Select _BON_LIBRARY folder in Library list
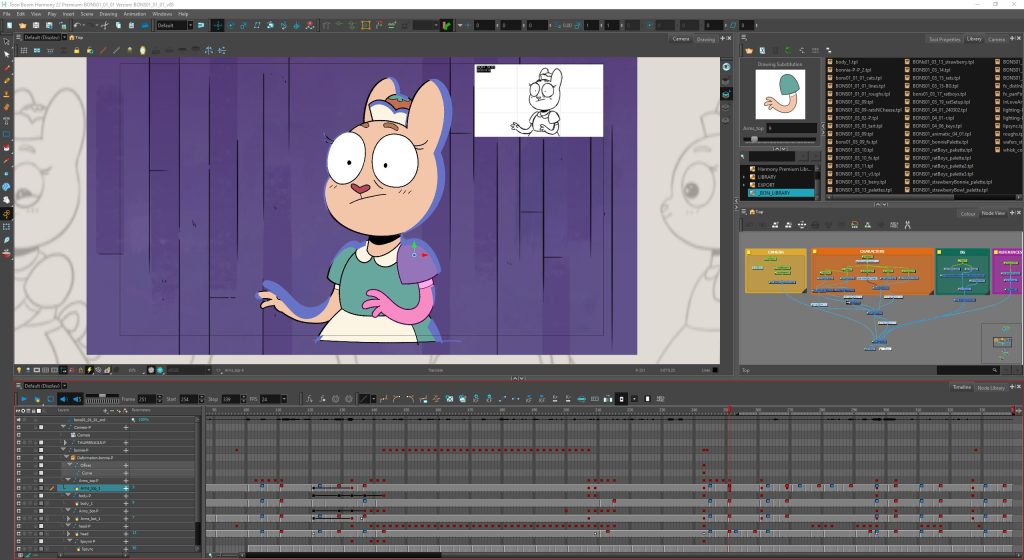Screen dimensions: 1024x560 (780, 193)
